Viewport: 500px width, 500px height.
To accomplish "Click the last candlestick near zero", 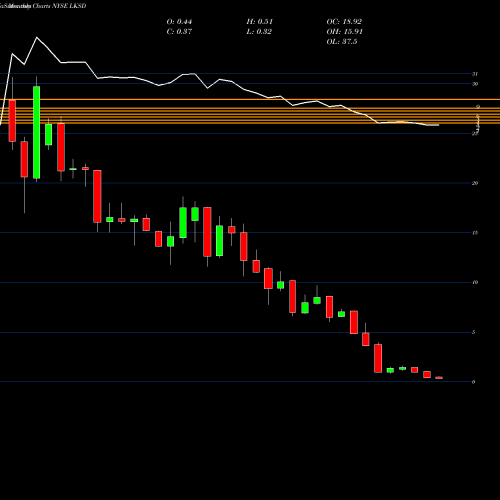I will click(439, 378).
